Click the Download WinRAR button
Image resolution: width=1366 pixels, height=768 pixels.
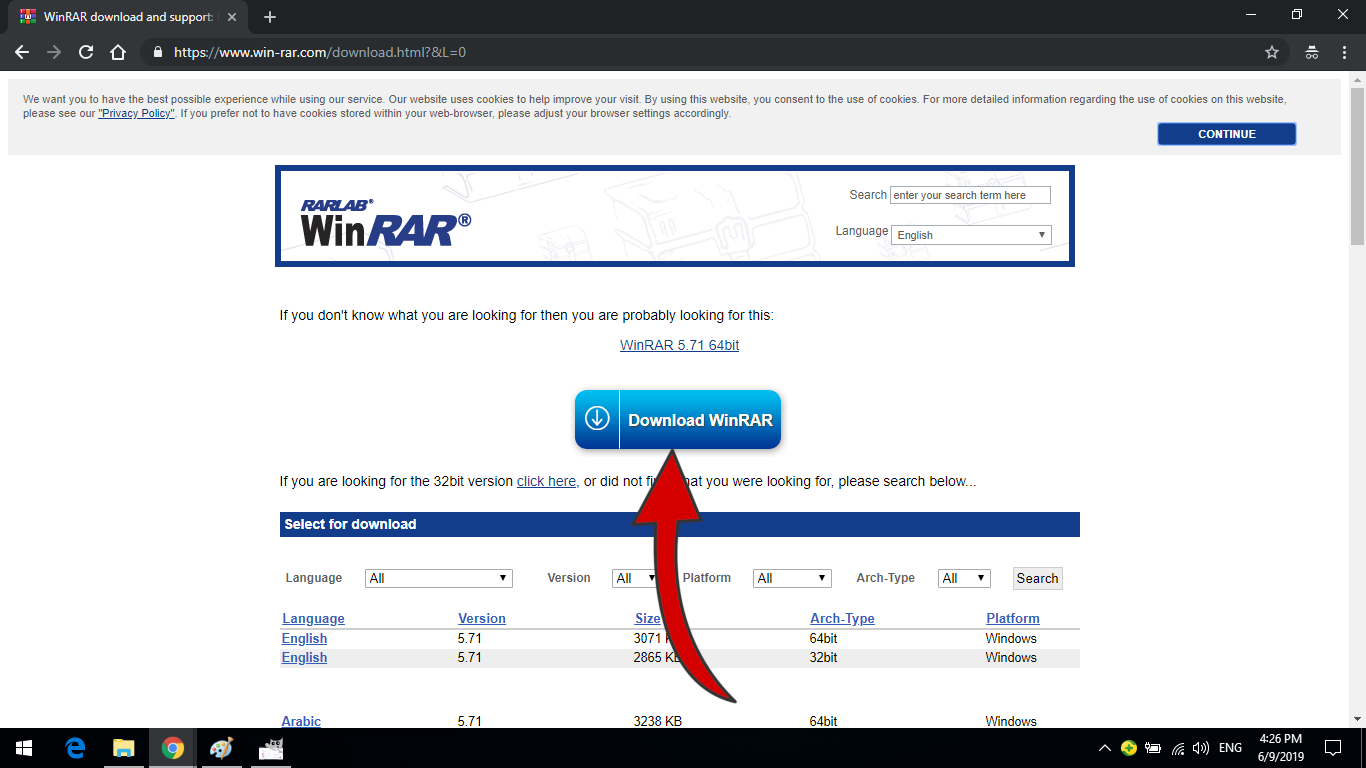pos(678,420)
